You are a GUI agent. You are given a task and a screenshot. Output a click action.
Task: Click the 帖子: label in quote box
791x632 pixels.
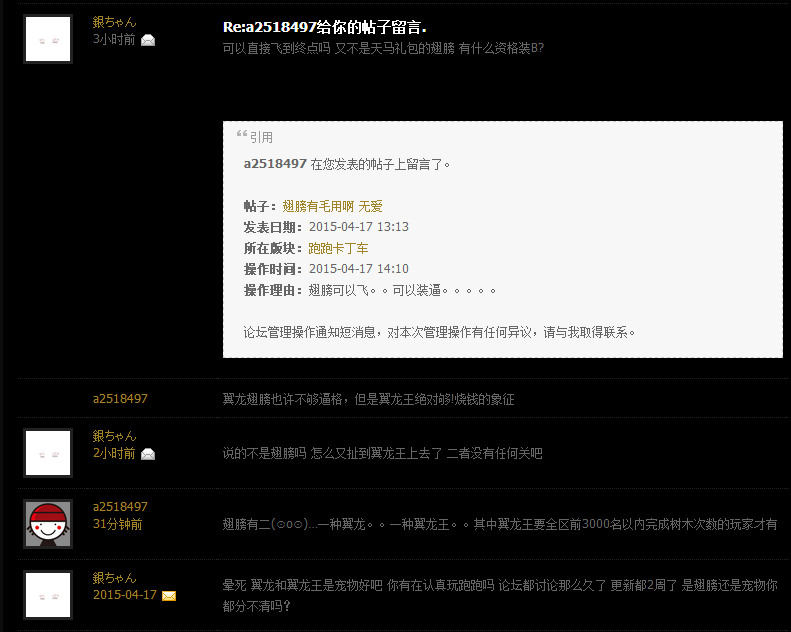tap(260, 206)
